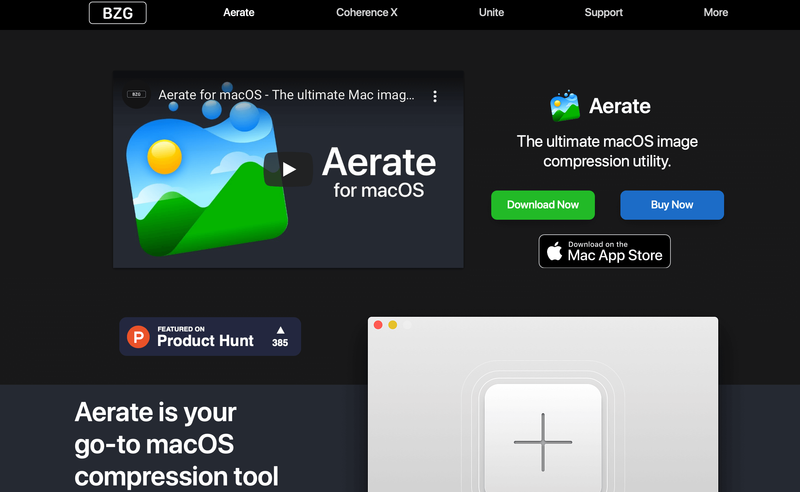Click the BZG channel avatar on the video

tap(136, 94)
